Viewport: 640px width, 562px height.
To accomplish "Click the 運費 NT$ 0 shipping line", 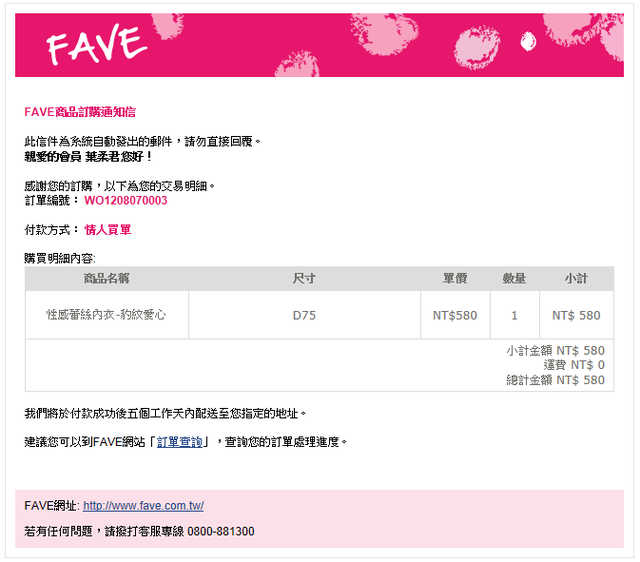I will pyautogui.click(x=574, y=365).
